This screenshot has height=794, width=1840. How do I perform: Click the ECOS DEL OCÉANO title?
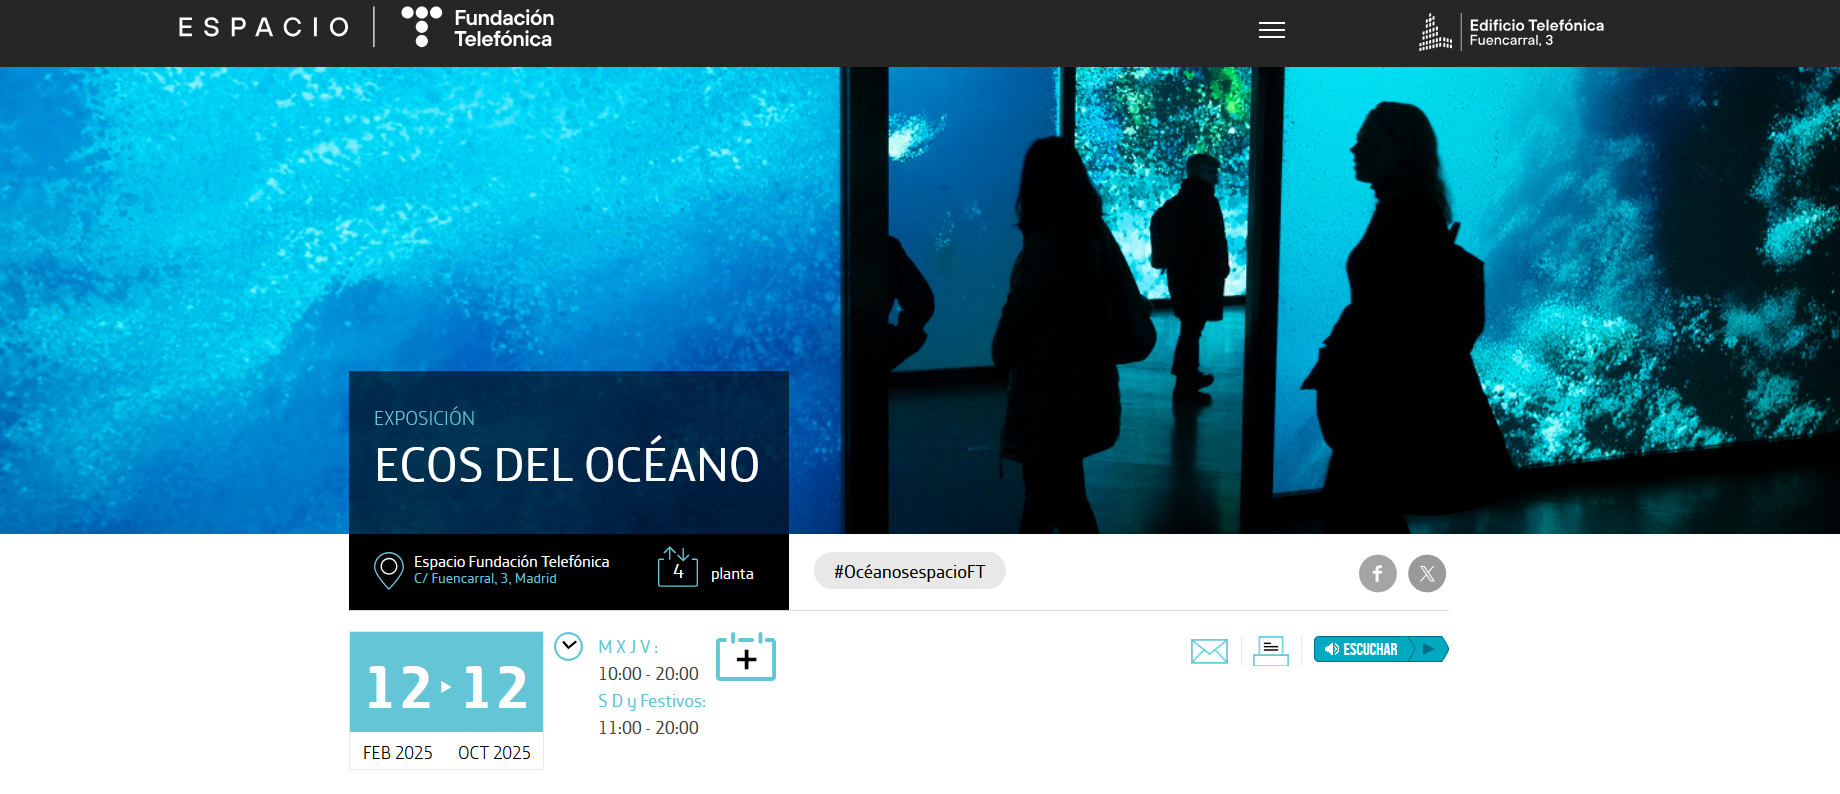567,465
